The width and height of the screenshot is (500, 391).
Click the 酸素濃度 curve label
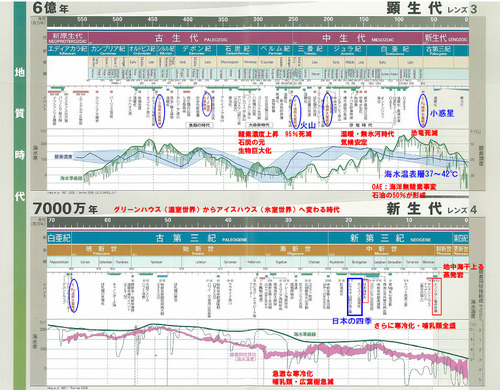64,157
